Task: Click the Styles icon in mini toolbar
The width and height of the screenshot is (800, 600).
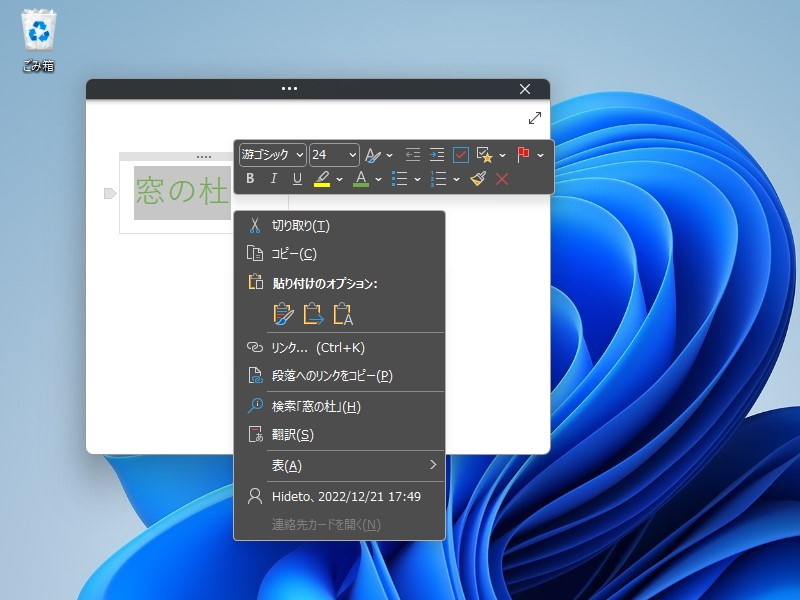Action: (x=372, y=155)
